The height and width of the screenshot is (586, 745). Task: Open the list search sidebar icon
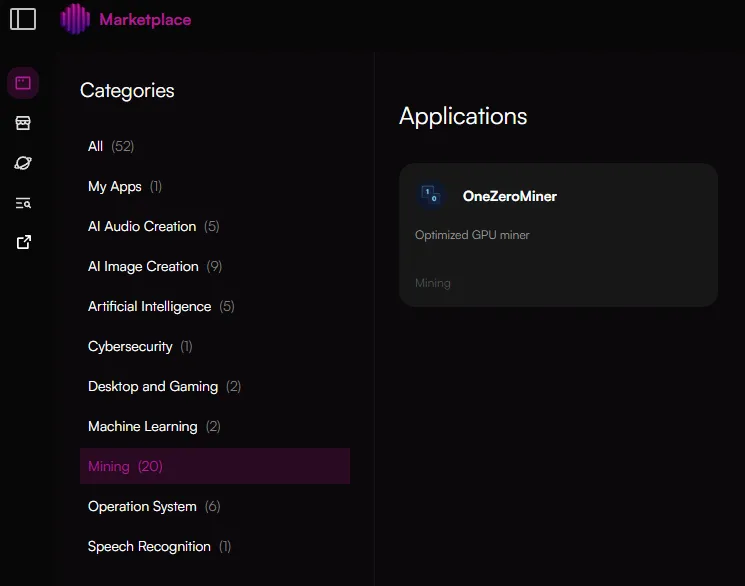tap(23, 203)
